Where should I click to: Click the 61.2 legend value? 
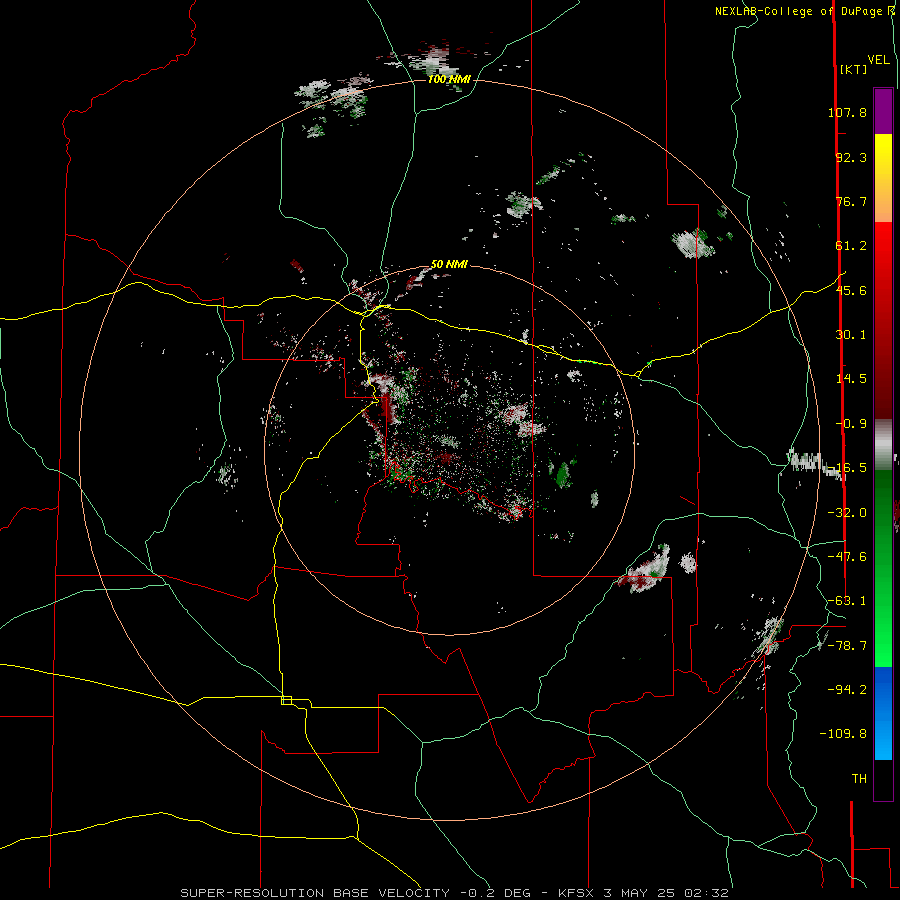[x=851, y=246]
